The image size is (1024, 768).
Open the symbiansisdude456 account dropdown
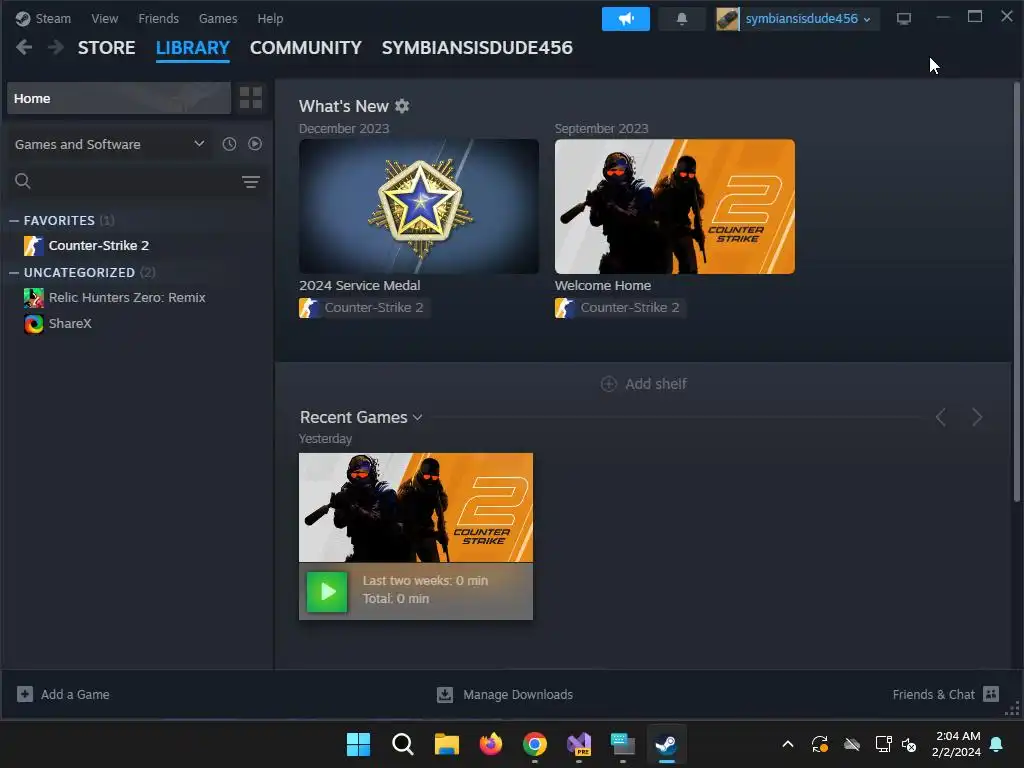coord(796,19)
